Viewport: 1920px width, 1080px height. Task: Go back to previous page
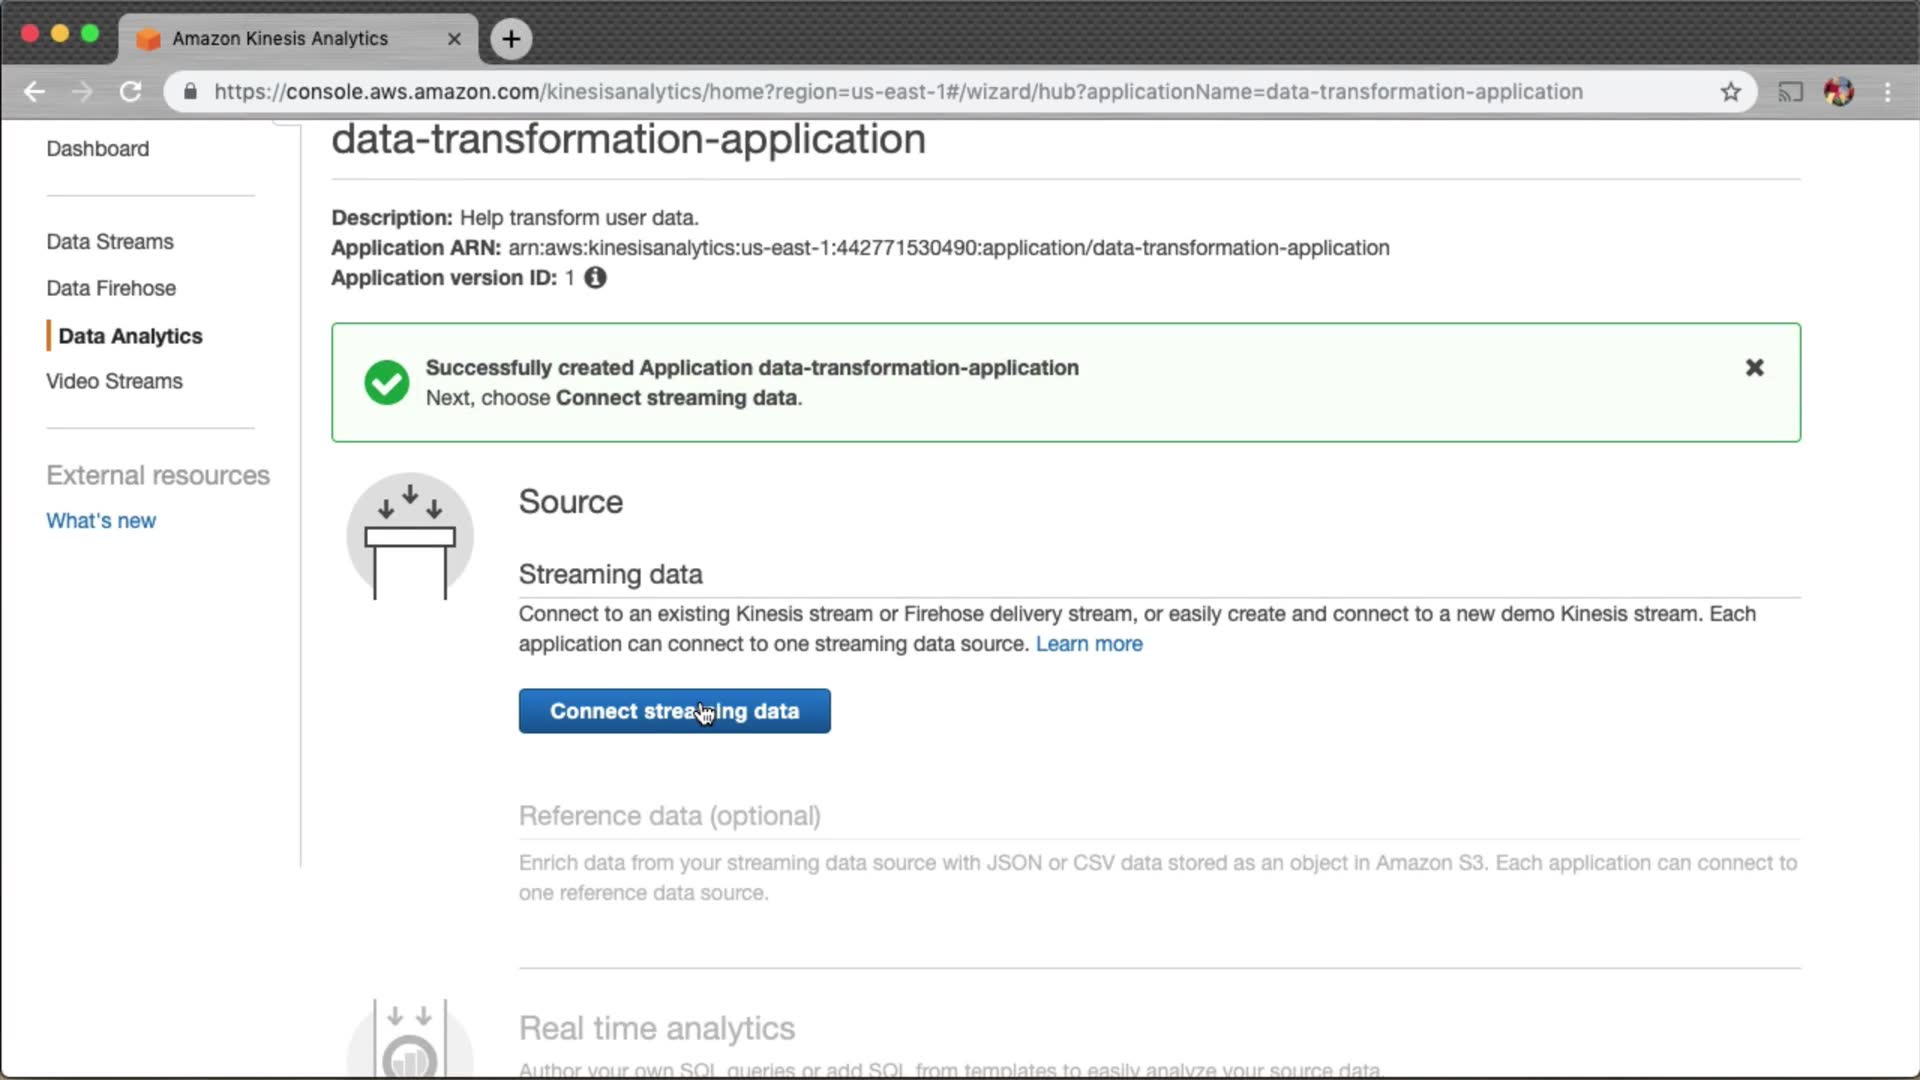point(35,92)
